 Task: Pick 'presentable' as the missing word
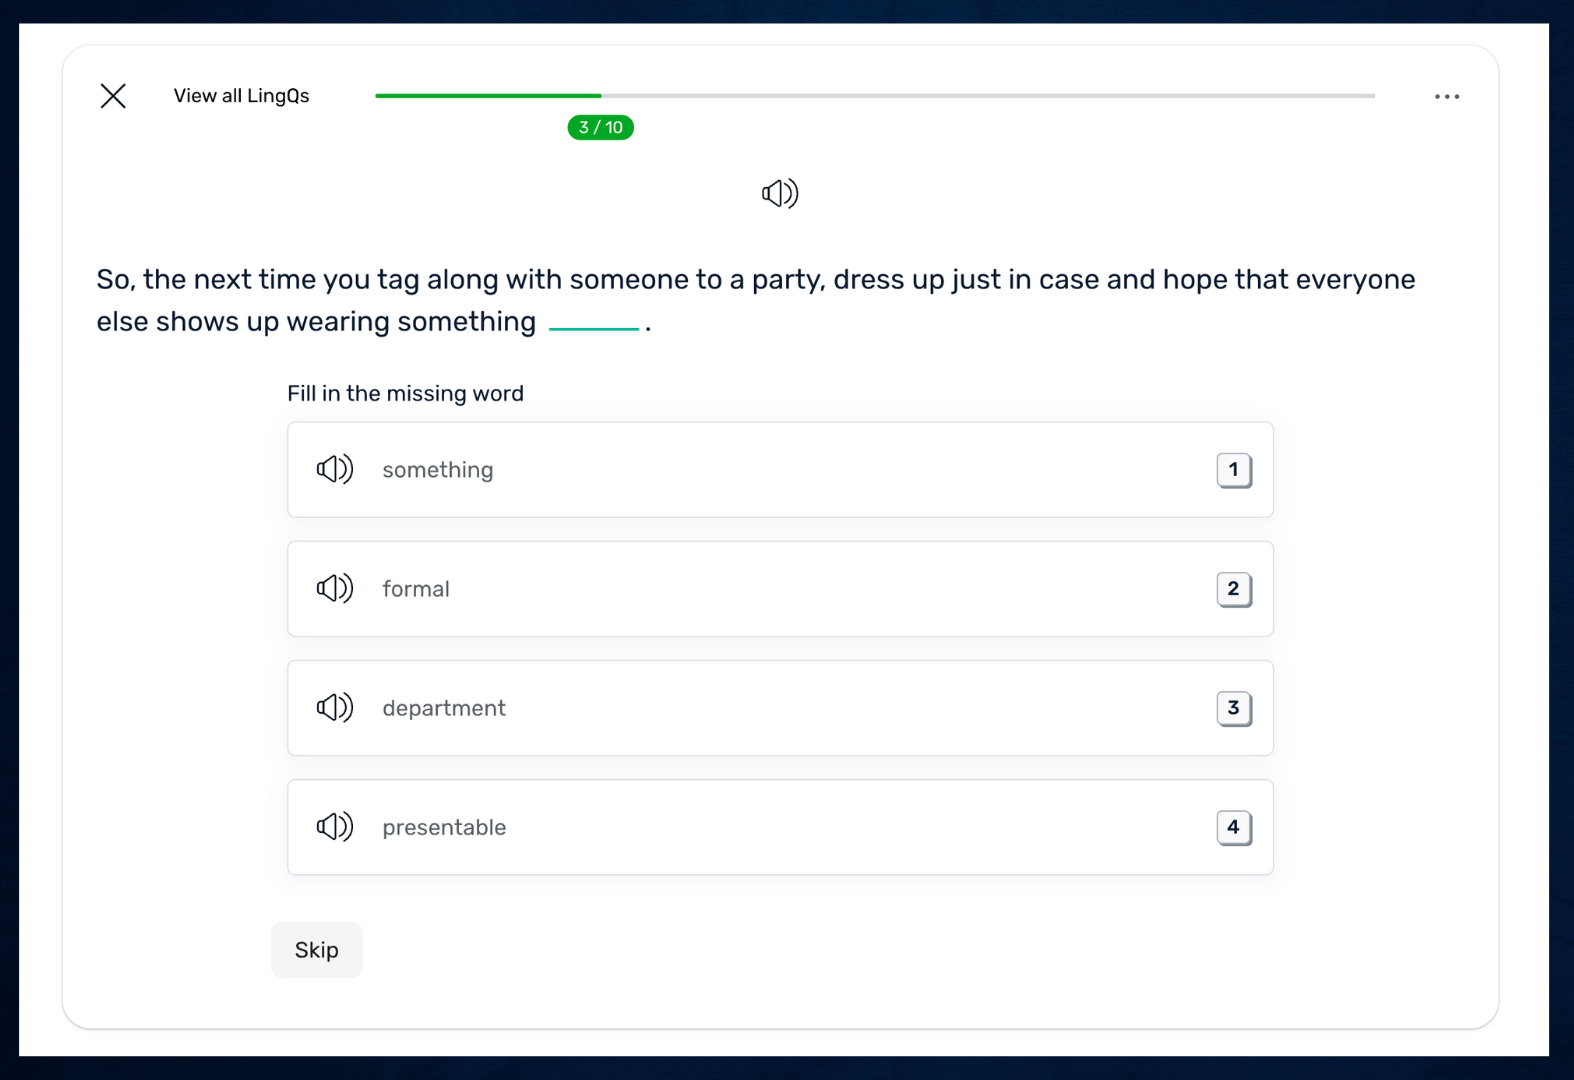[x=780, y=827]
